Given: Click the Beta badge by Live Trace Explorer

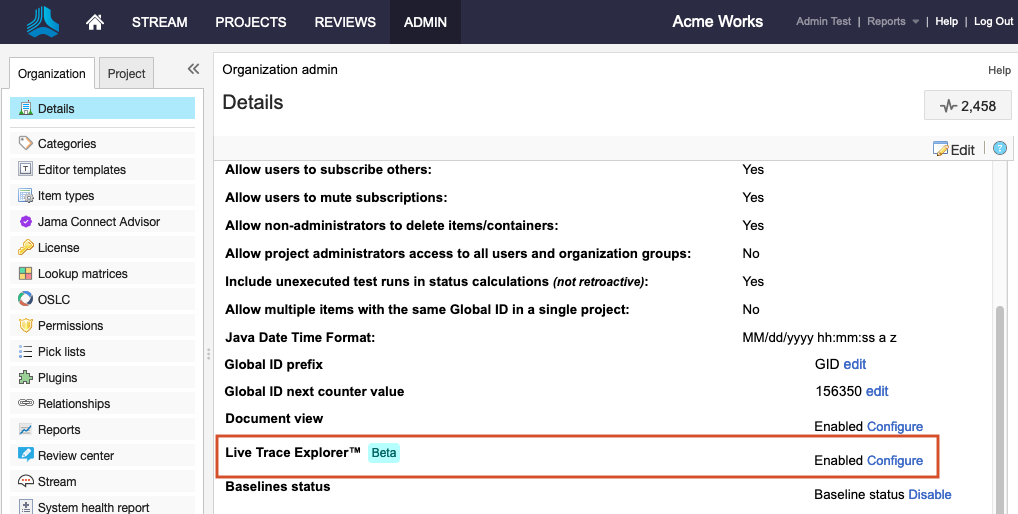Looking at the screenshot, I should pyautogui.click(x=384, y=453).
